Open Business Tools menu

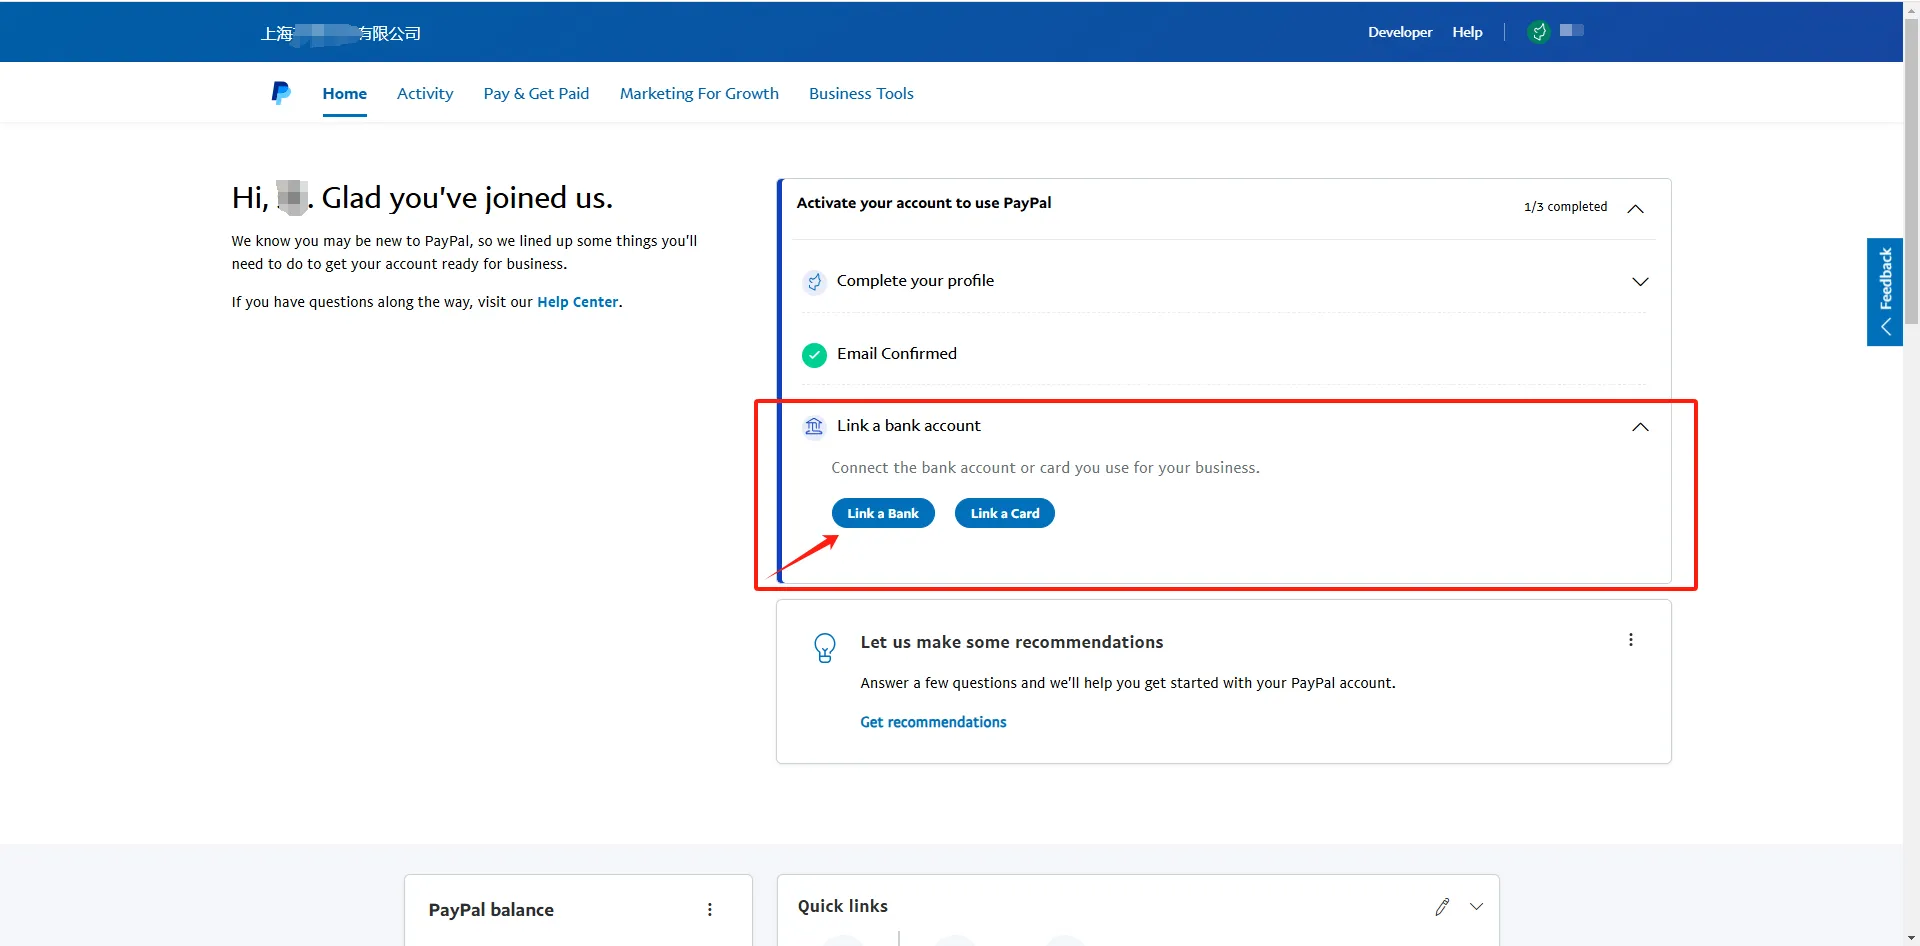click(x=861, y=93)
